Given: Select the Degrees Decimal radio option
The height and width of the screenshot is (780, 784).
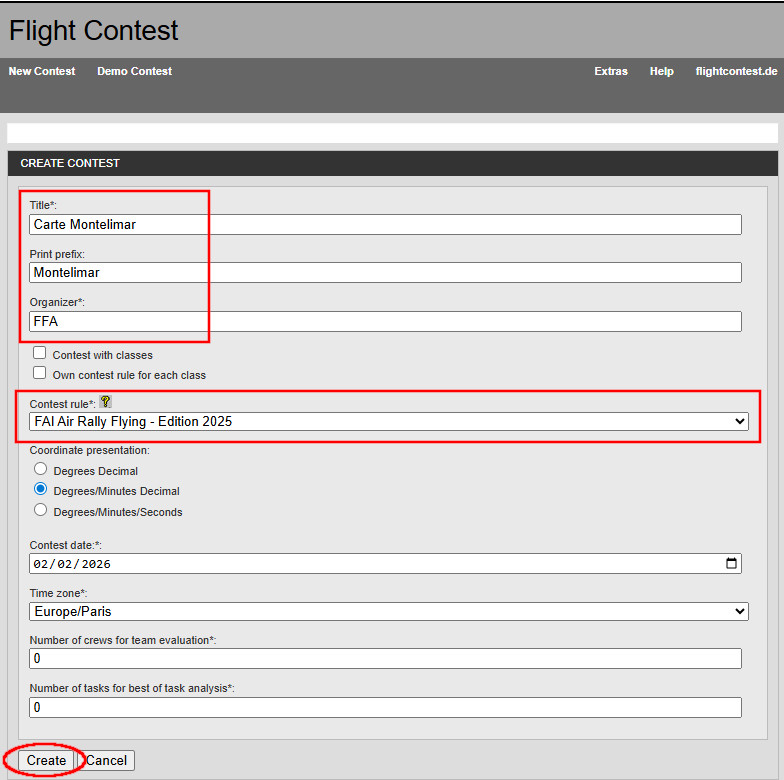Looking at the screenshot, I should point(41,469).
